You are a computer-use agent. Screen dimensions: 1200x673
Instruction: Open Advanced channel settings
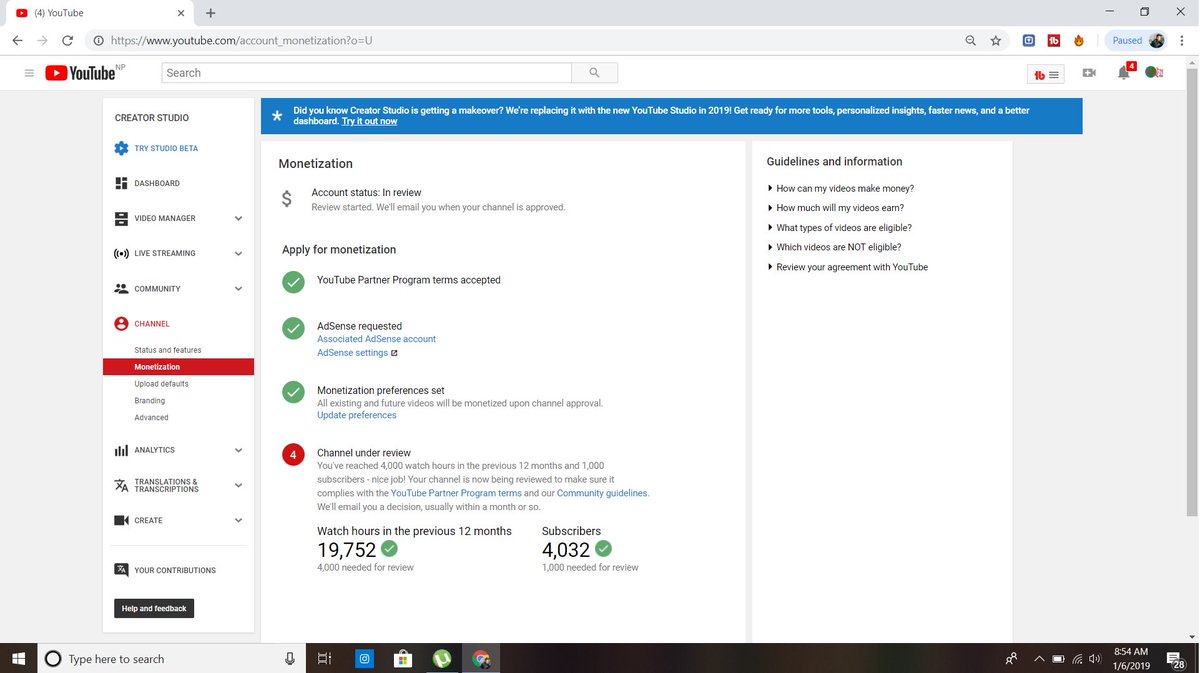click(152, 418)
